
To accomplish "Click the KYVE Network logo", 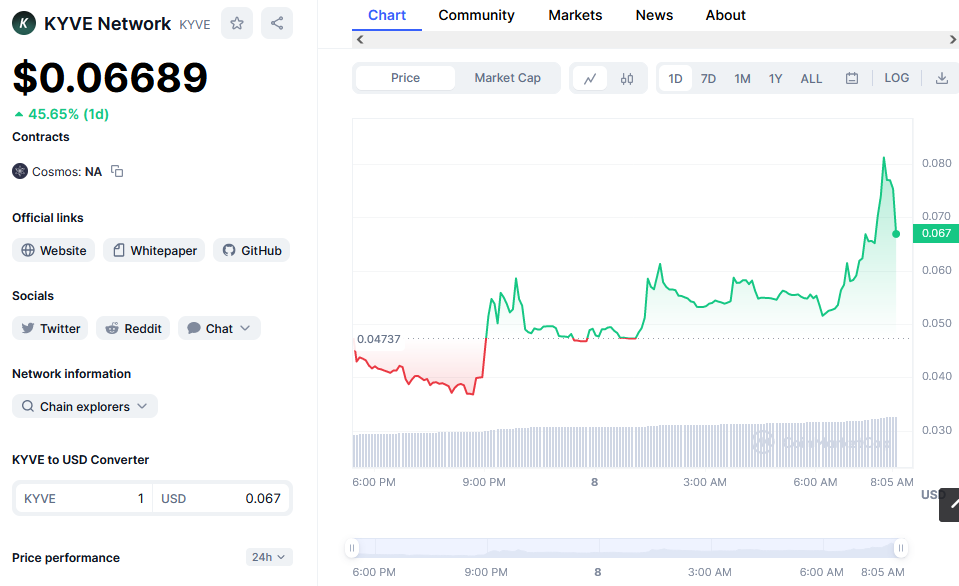I will coord(24,23).
